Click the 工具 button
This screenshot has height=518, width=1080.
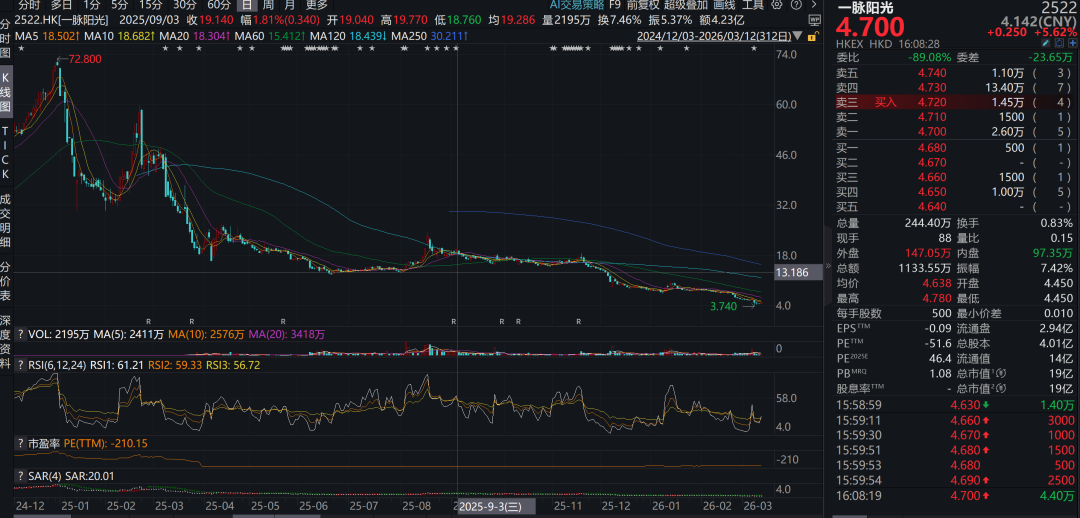tap(752, 5)
